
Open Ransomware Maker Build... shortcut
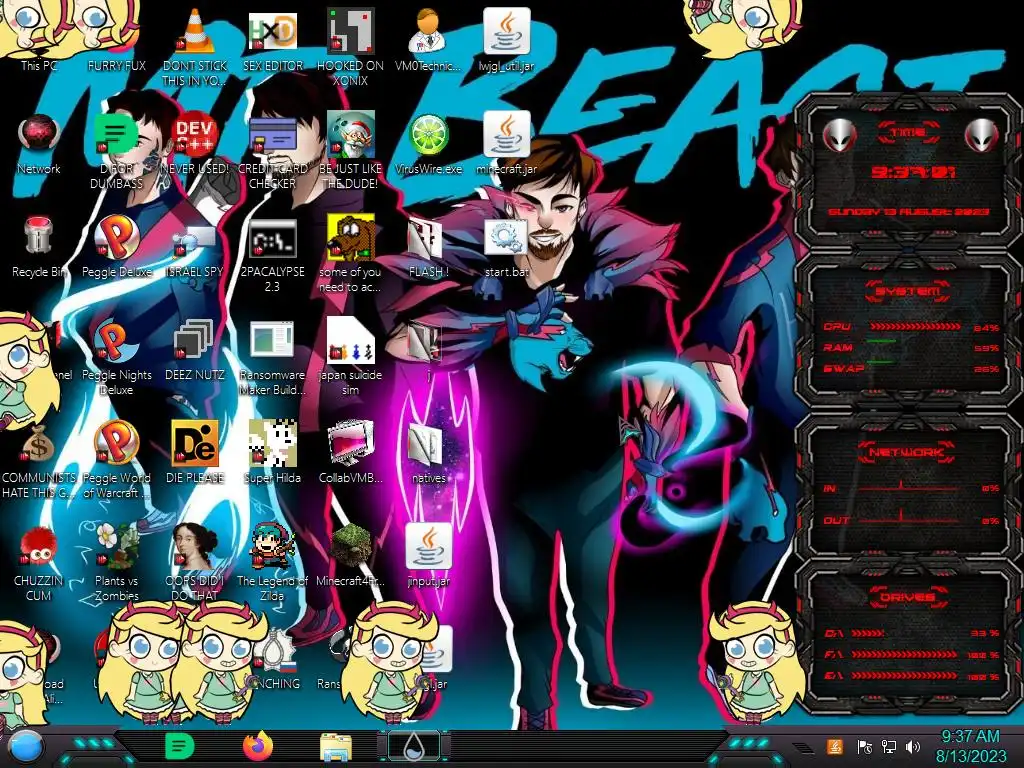(272, 341)
